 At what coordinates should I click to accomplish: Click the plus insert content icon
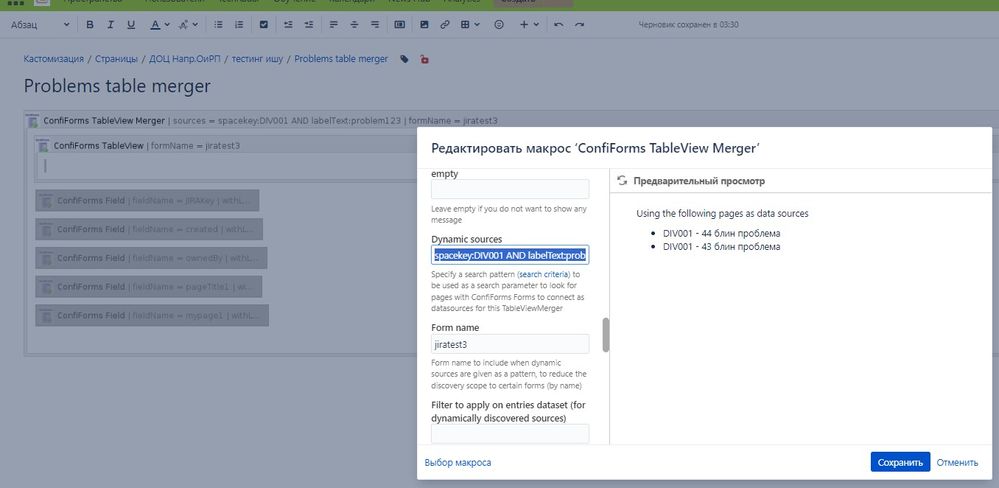[x=524, y=25]
